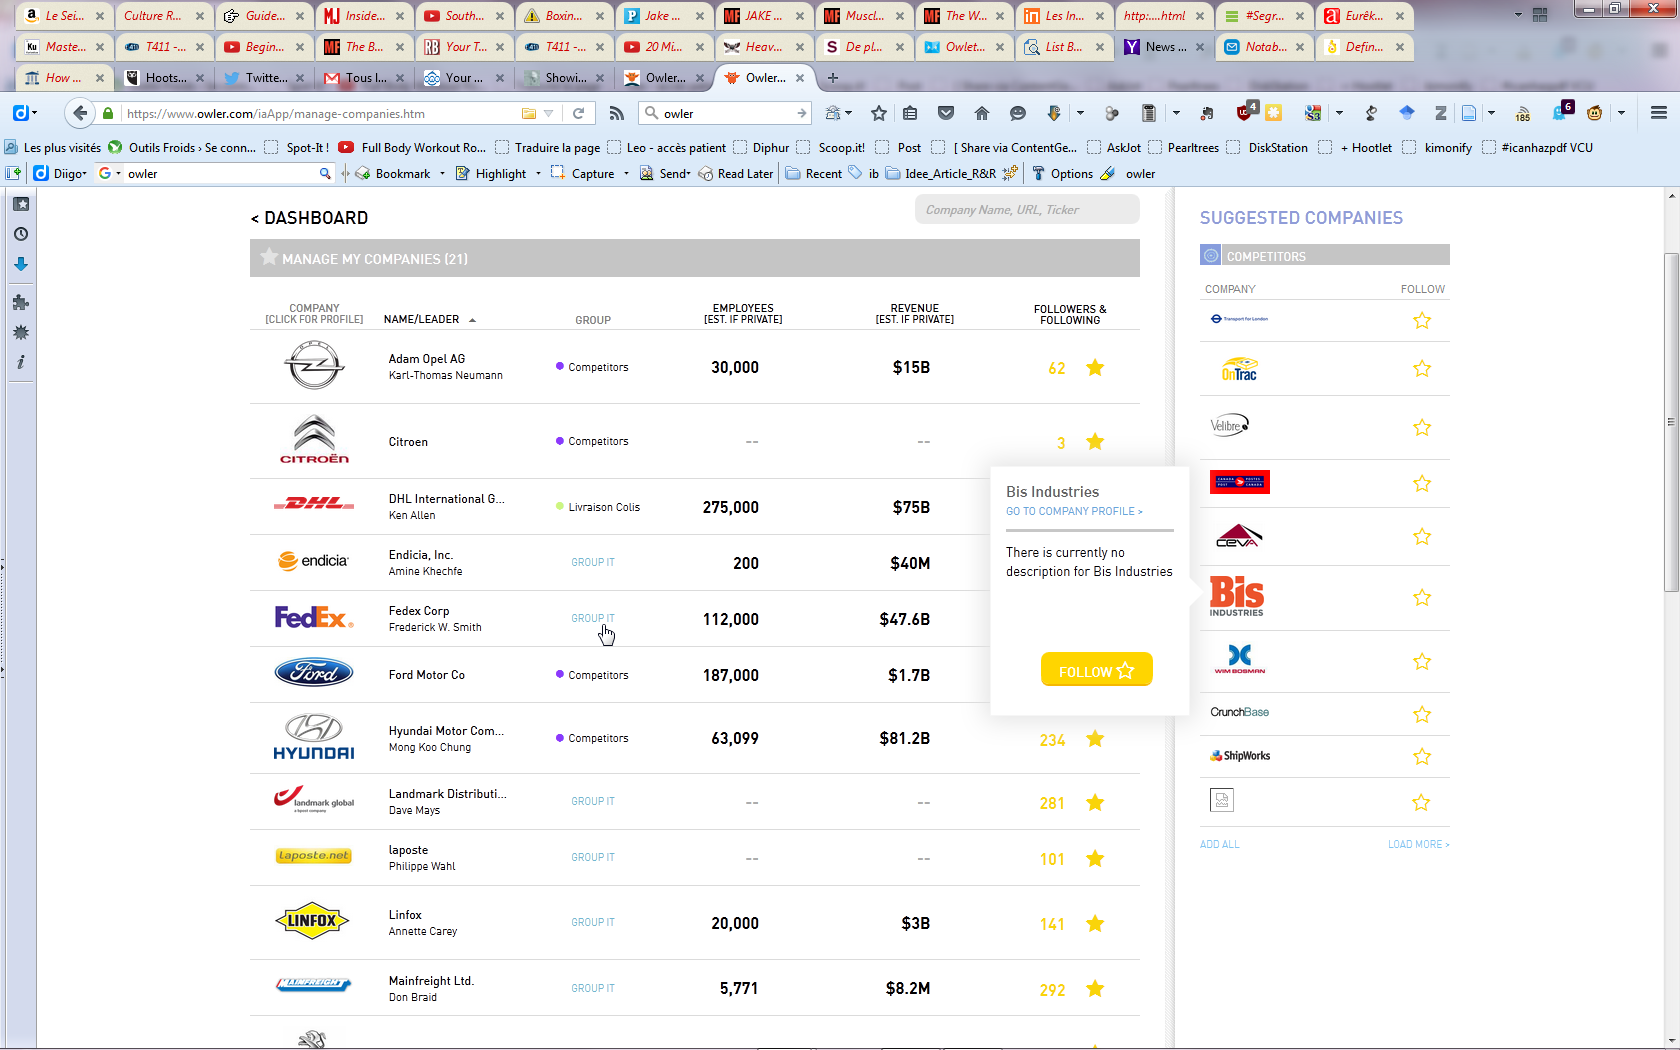
Task: Open the Linfox logo profile
Action: pos(312,920)
